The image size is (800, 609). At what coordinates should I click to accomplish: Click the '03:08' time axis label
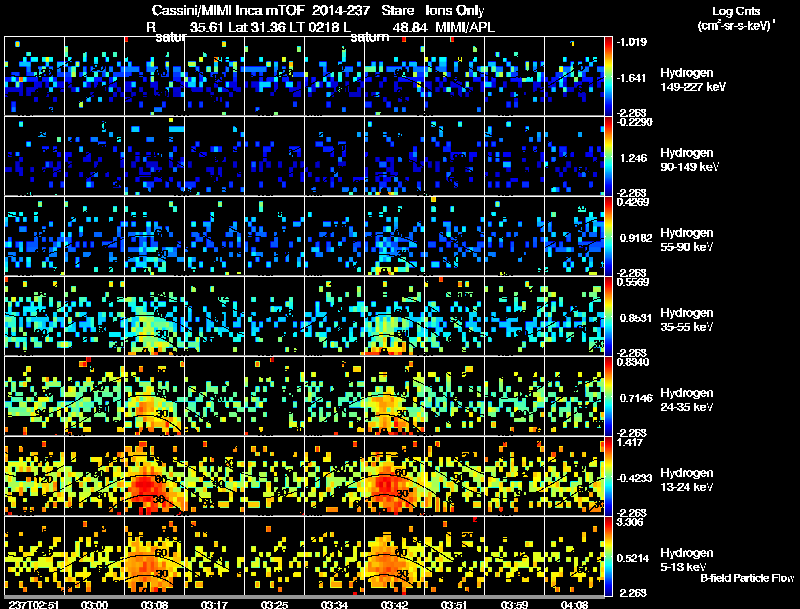click(x=155, y=604)
